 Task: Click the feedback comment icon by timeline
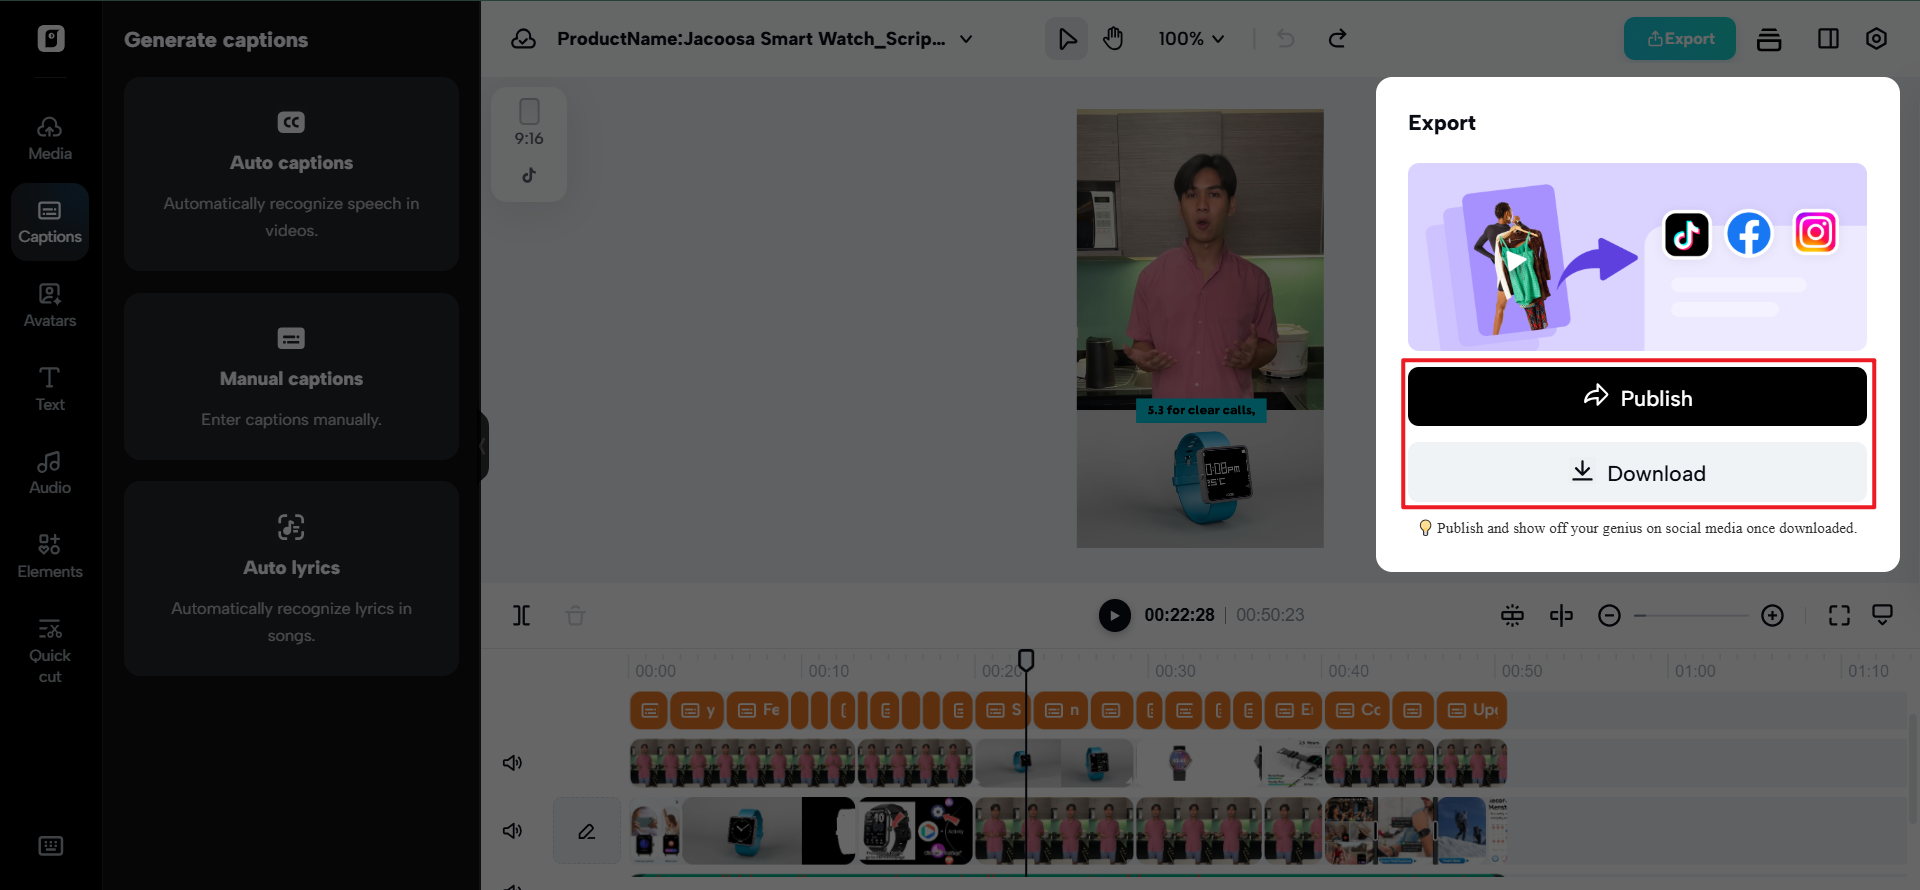pos(1882,614)
